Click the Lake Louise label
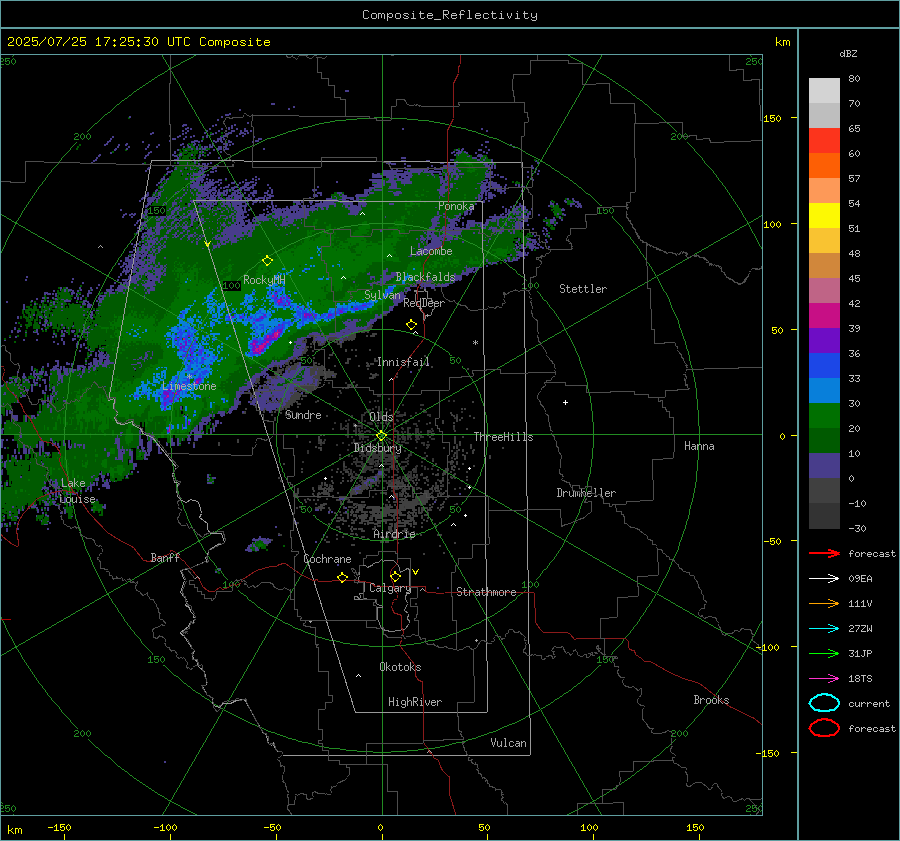The height and width of the screenshot is (841, 900). coord(77,491)
